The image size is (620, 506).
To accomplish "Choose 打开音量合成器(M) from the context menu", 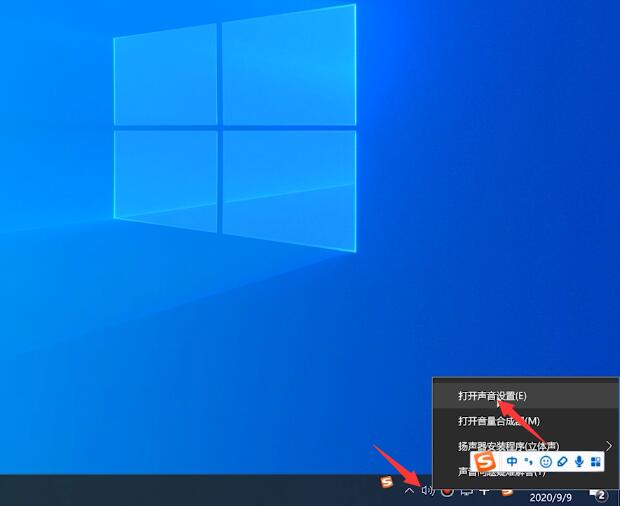I will click(x=526, y=421).
